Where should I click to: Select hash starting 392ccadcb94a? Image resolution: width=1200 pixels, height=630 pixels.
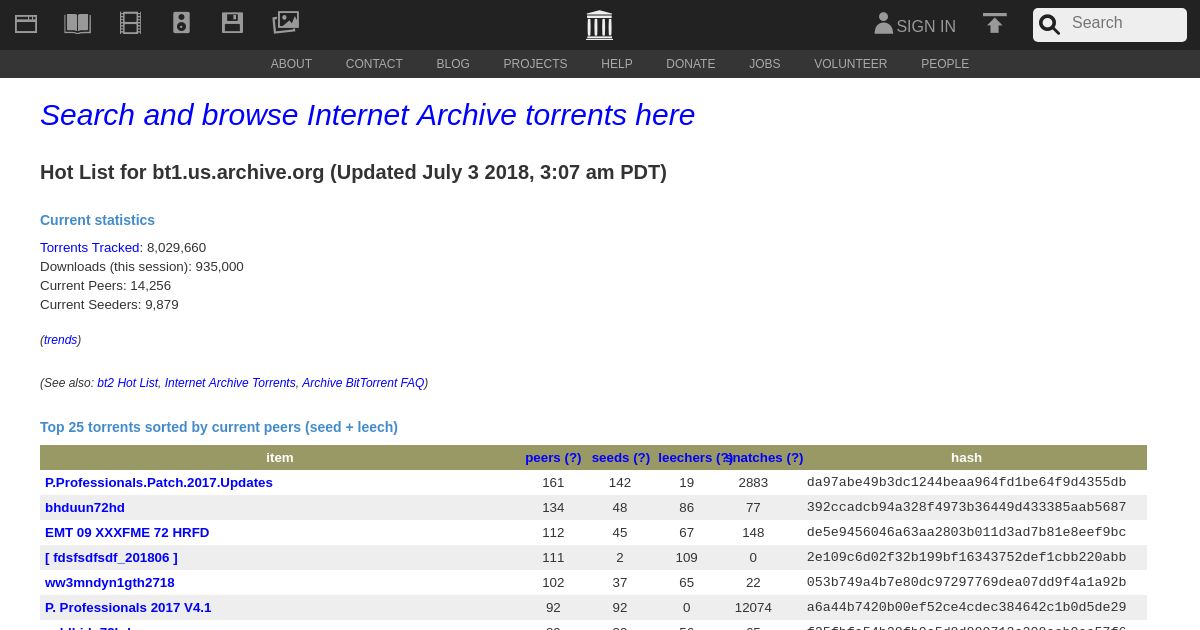(966, 508)
